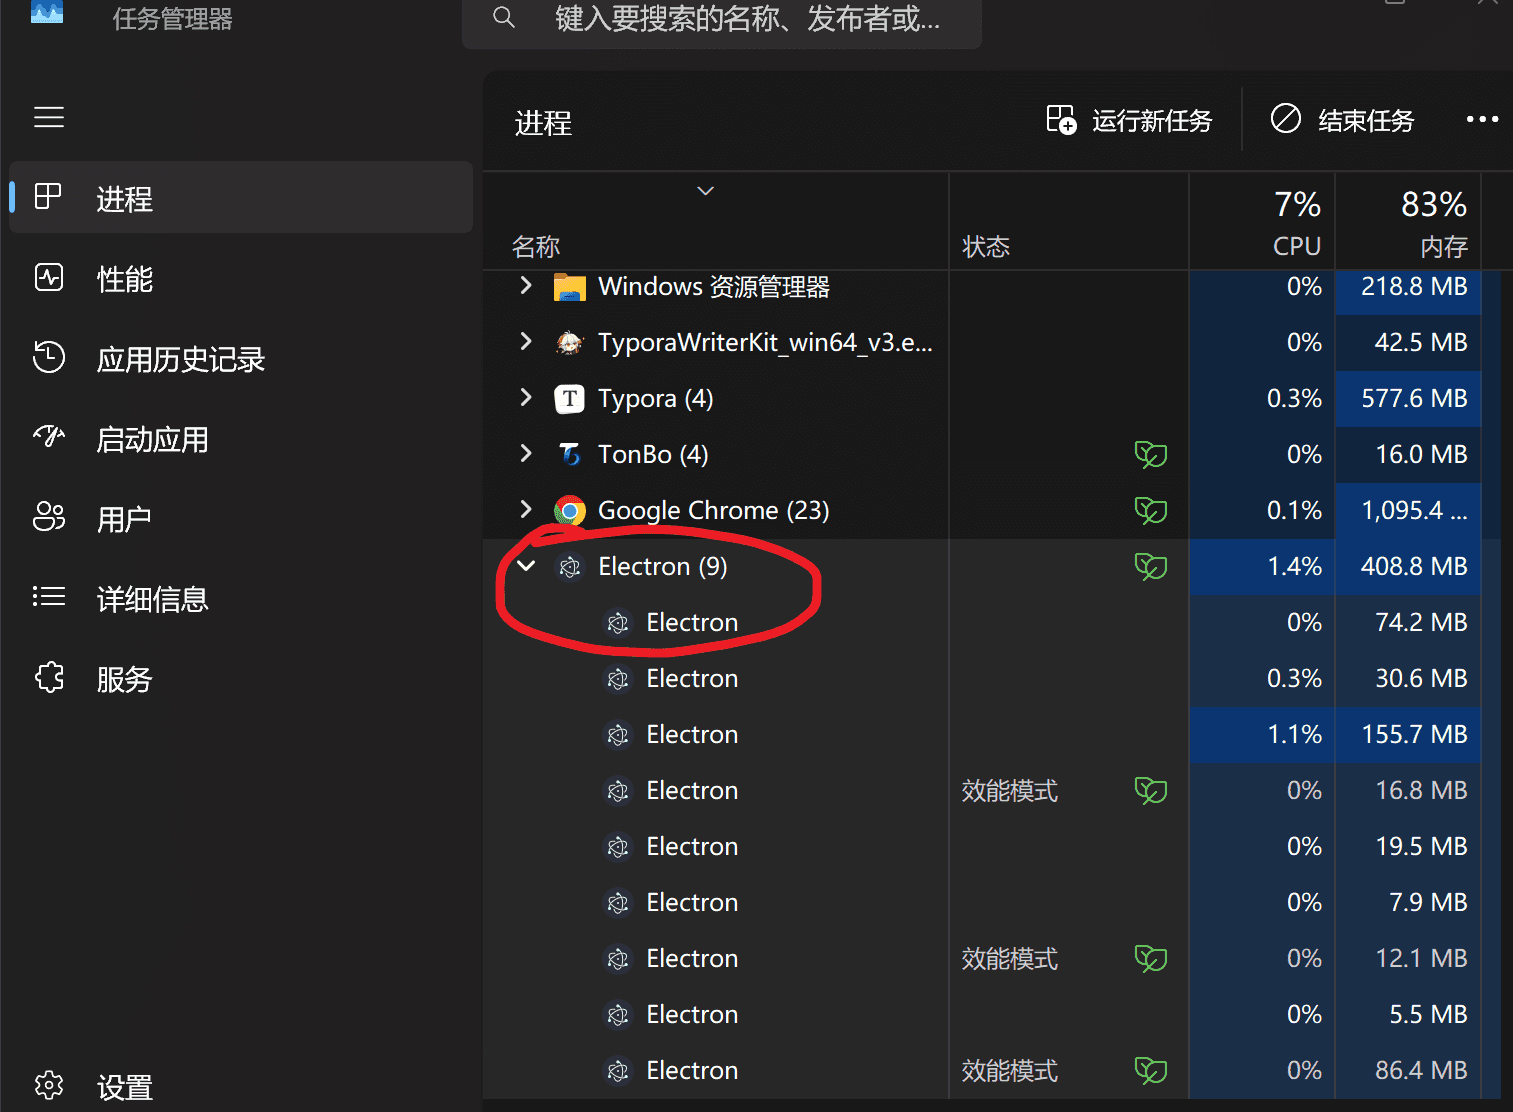
Task: Click Electron (9) 408.8 MB memory cell
Action: click(x=1408, y=566)
